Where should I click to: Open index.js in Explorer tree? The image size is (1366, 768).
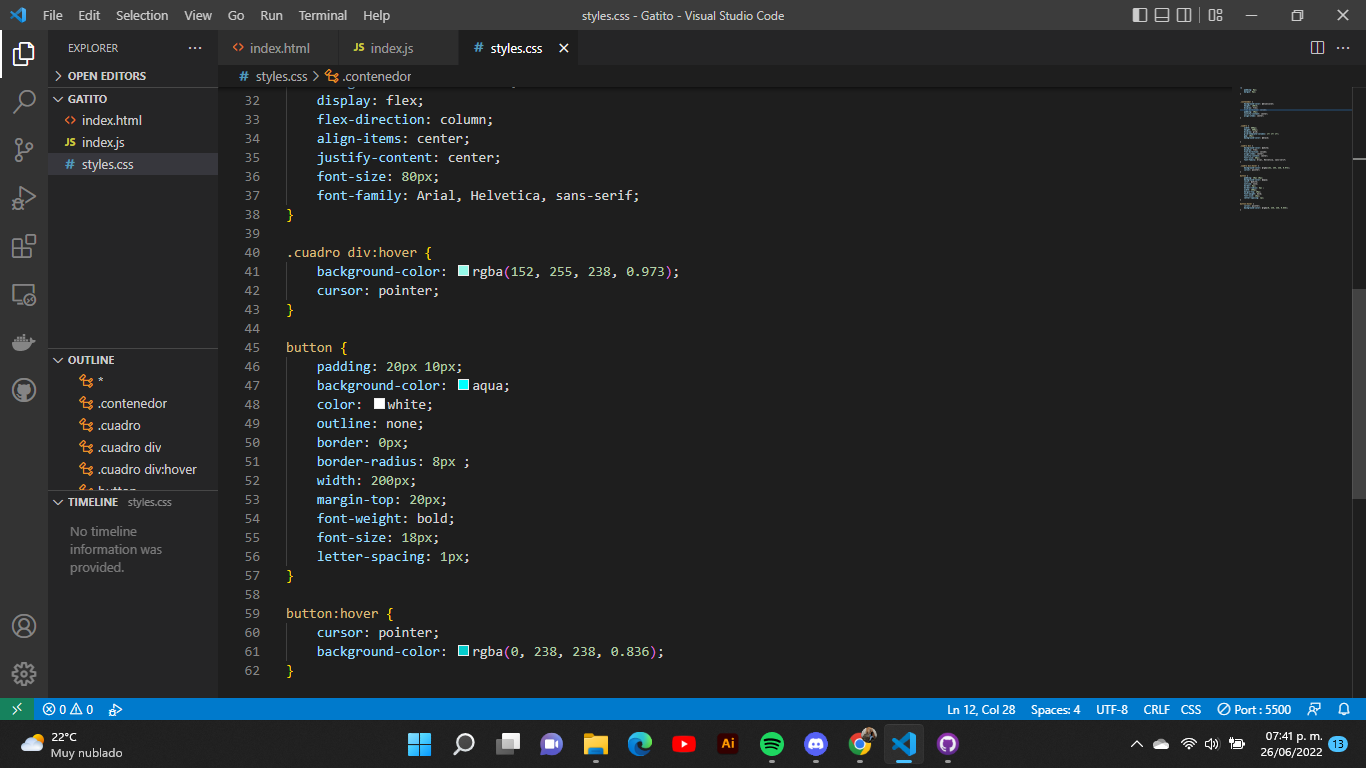(x=133, y=142)
